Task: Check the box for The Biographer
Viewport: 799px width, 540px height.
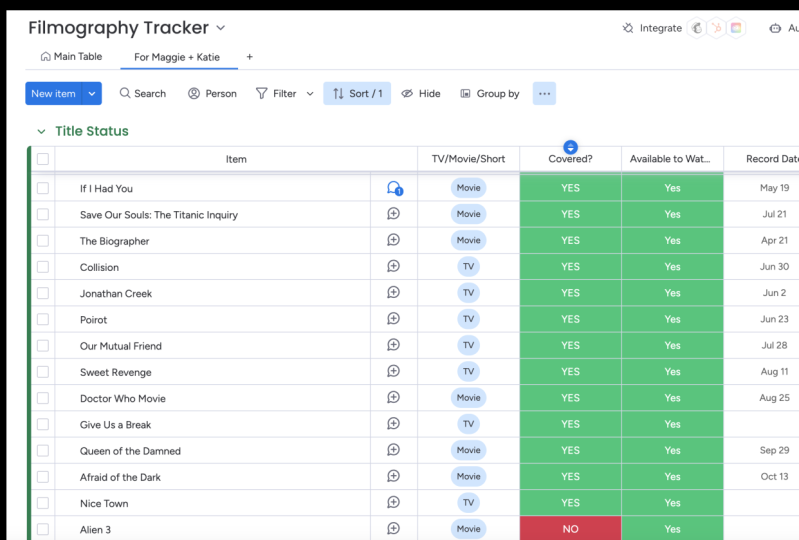Action: coord(43,240)
